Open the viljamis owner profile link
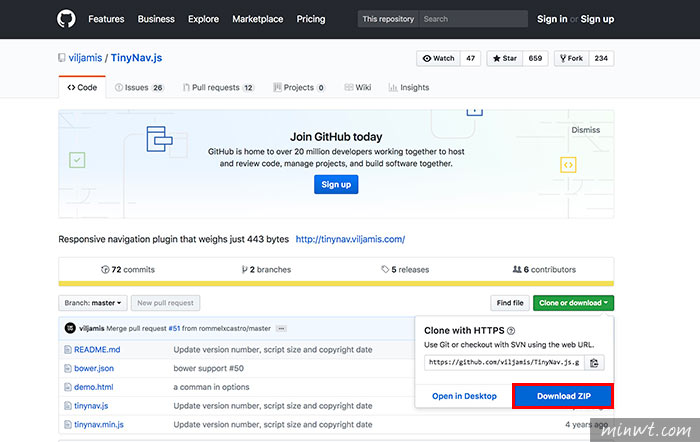Viewport: 700px width, 442px height. tap(85, 58)
